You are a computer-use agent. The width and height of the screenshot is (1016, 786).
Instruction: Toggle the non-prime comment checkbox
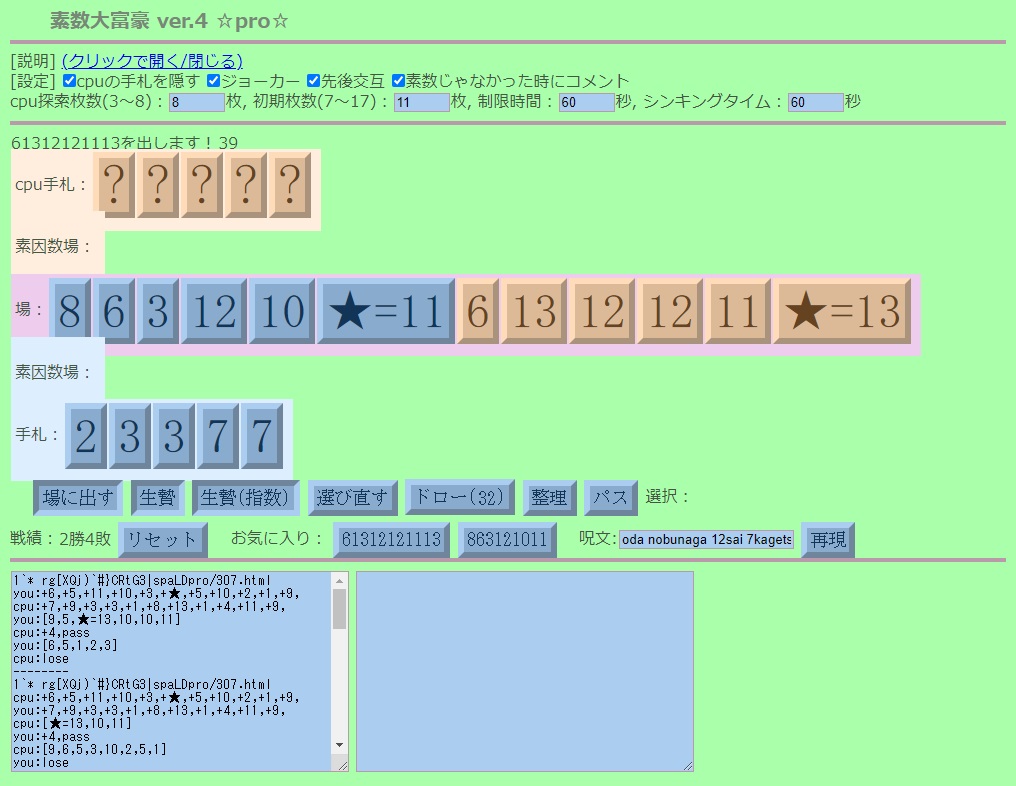[398, 81]
